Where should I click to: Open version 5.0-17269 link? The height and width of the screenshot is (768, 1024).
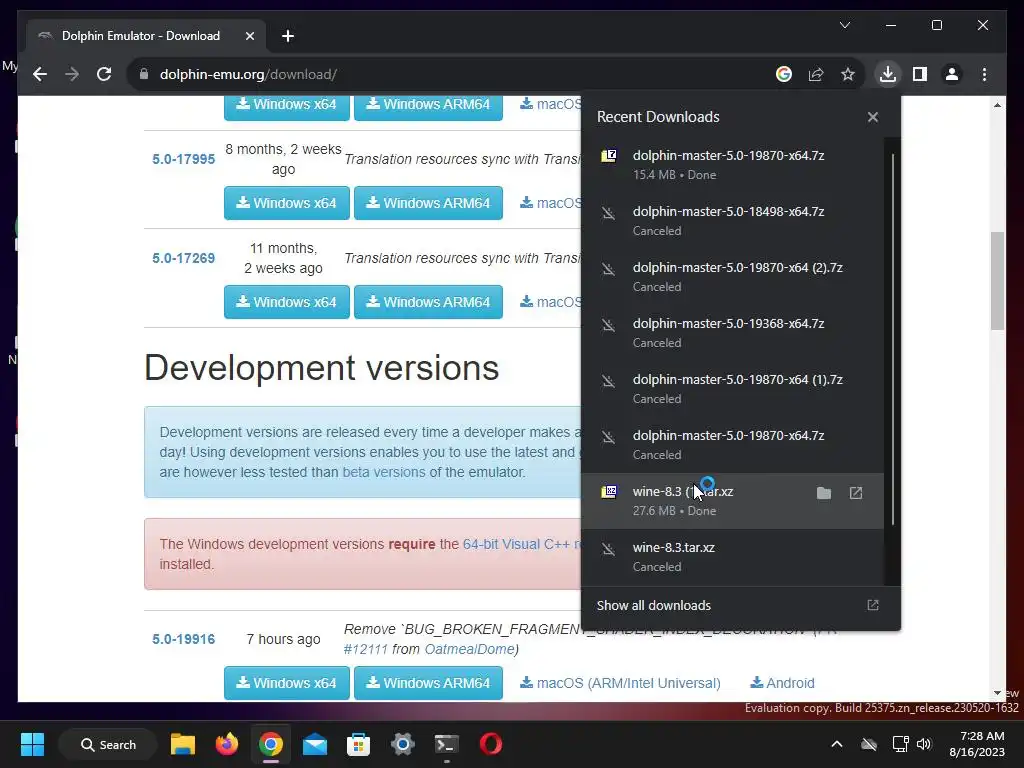[x=184, y=258]
